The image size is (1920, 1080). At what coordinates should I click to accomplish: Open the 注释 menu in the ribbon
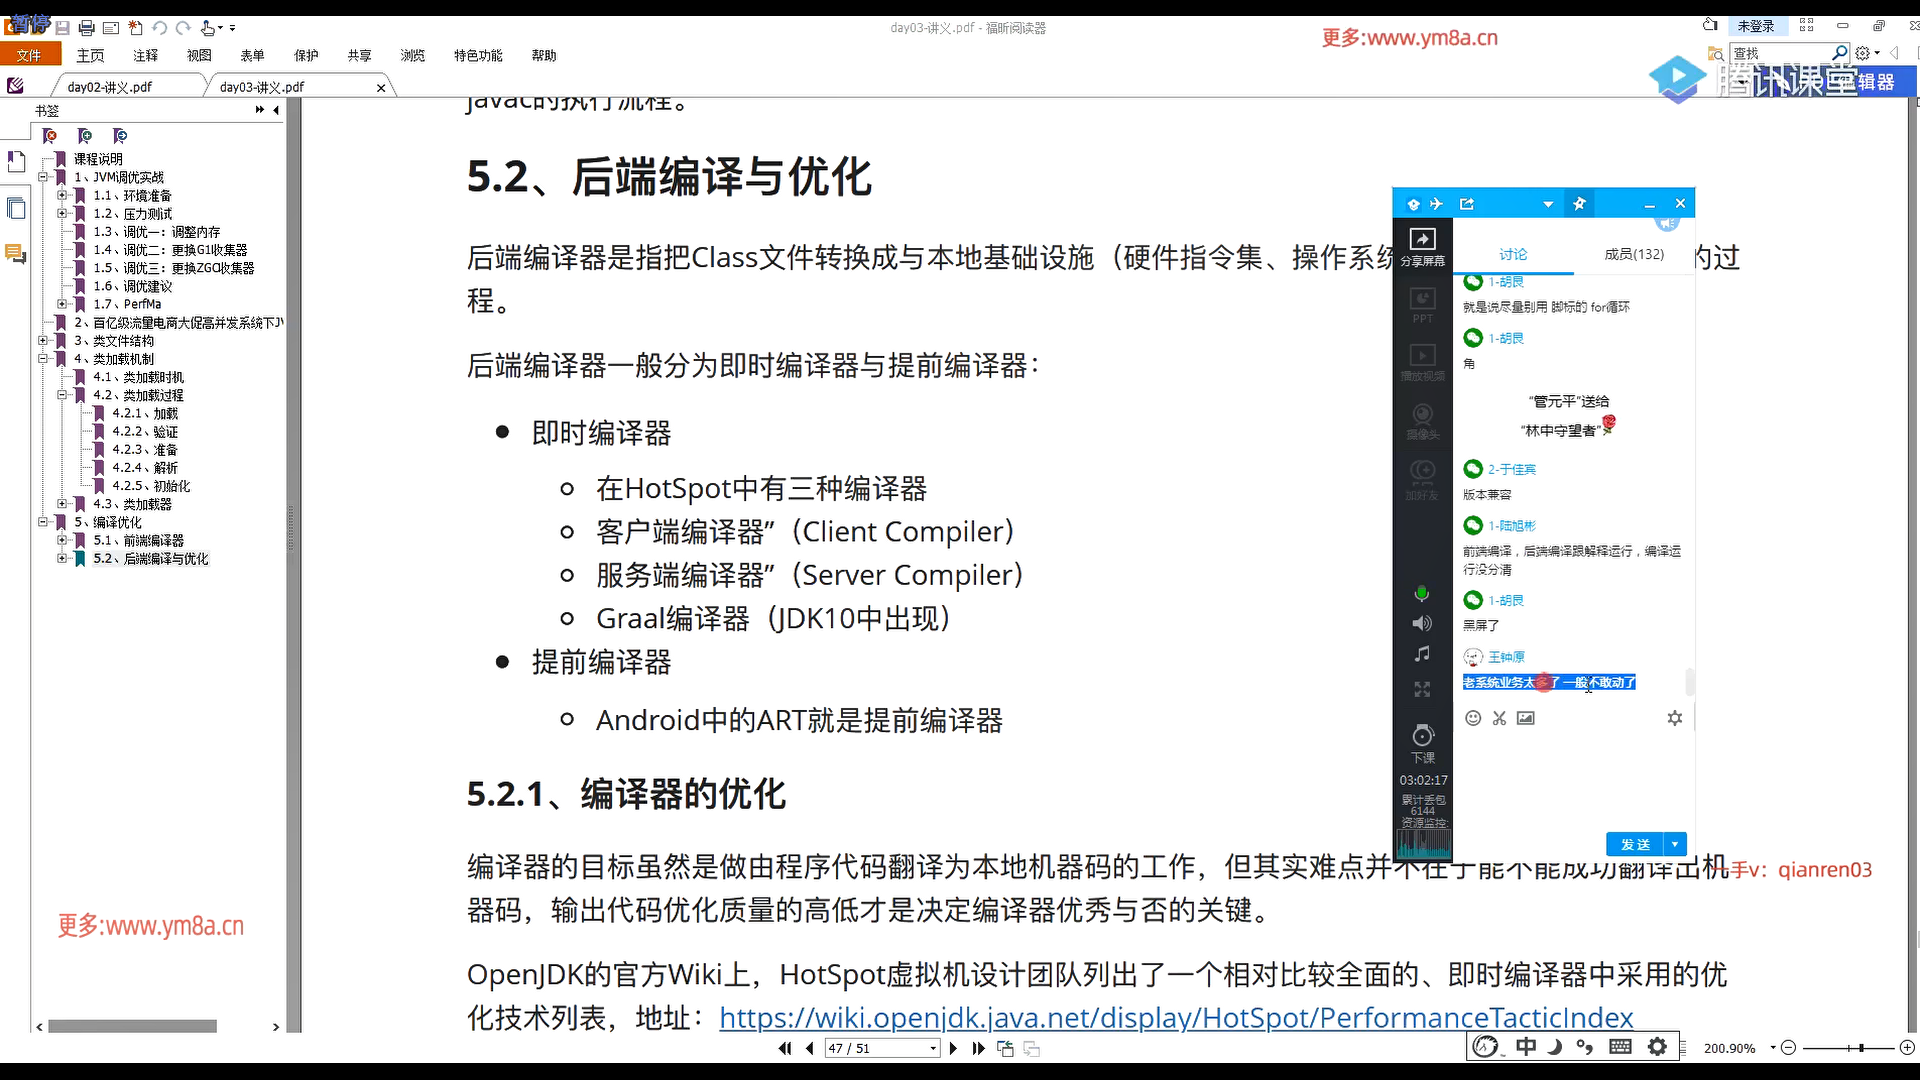pos(145,56)
